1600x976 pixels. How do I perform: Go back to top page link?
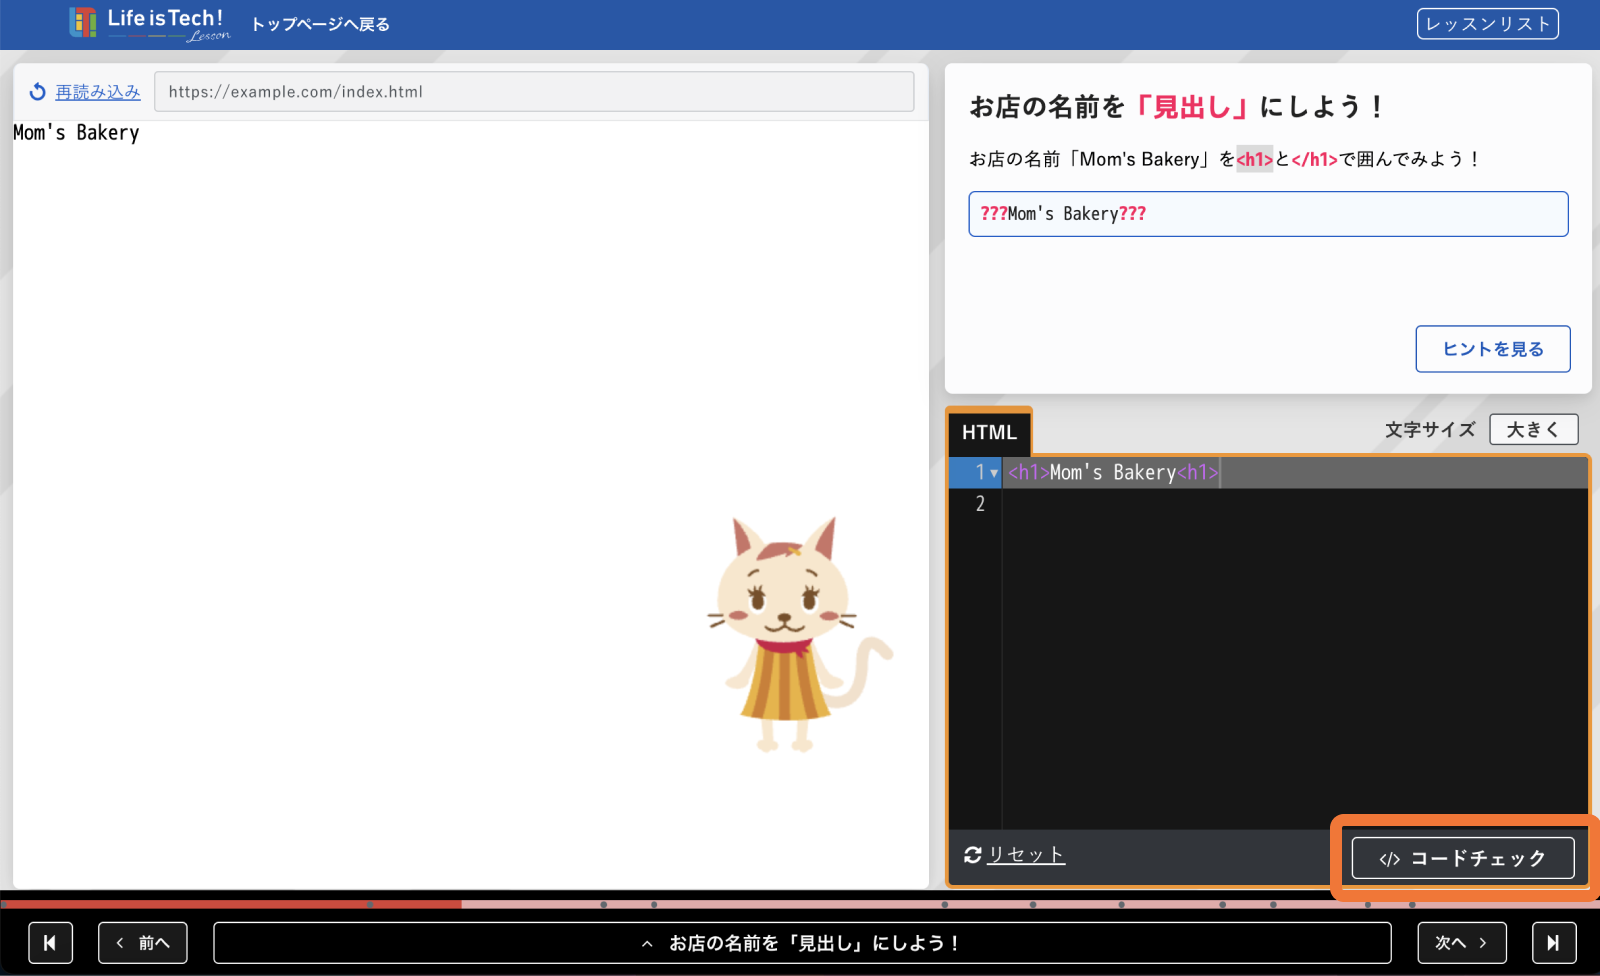(320, 24)
